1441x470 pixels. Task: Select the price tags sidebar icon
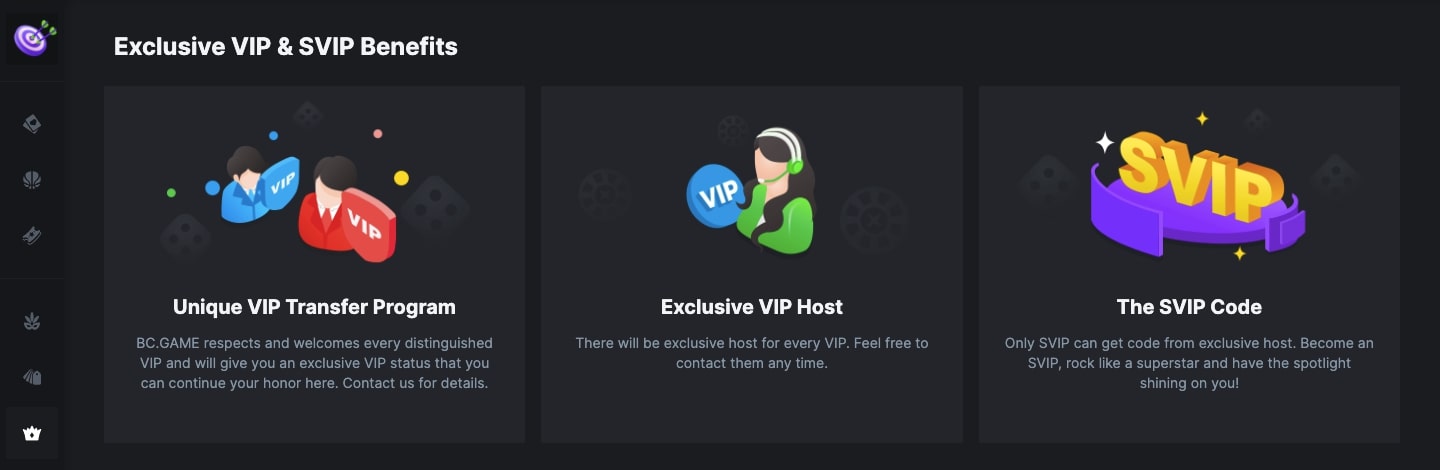(x=32, y=377)
